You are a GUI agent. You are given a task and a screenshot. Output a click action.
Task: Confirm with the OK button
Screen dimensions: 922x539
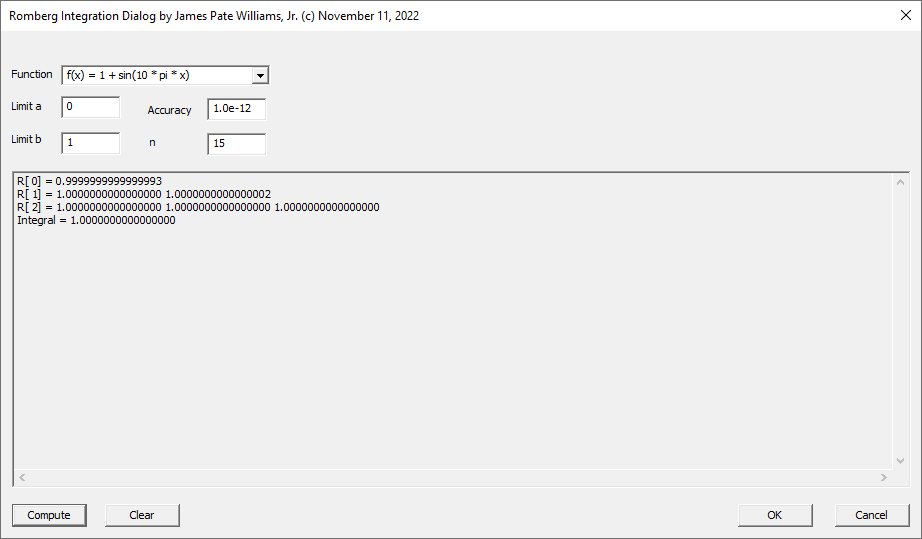pos(775,515)
